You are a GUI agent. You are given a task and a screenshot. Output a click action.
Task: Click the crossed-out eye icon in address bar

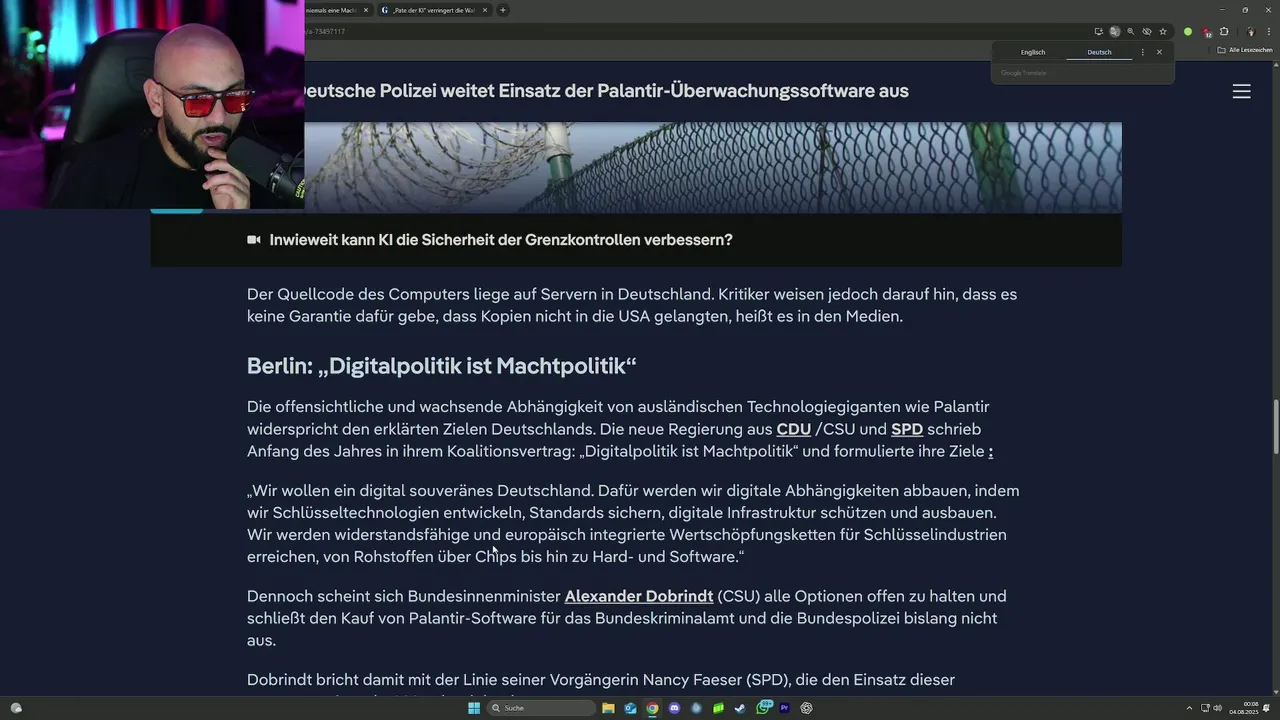tap(1147, 31)
